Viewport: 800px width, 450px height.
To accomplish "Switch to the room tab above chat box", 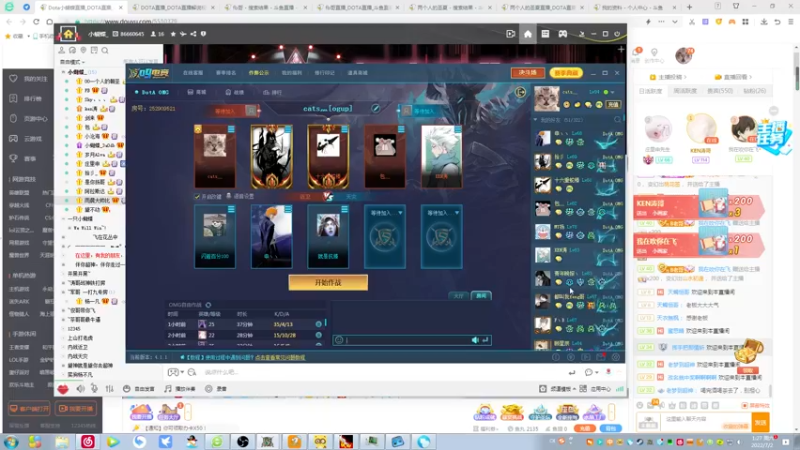I will click(x=481, y=295).
